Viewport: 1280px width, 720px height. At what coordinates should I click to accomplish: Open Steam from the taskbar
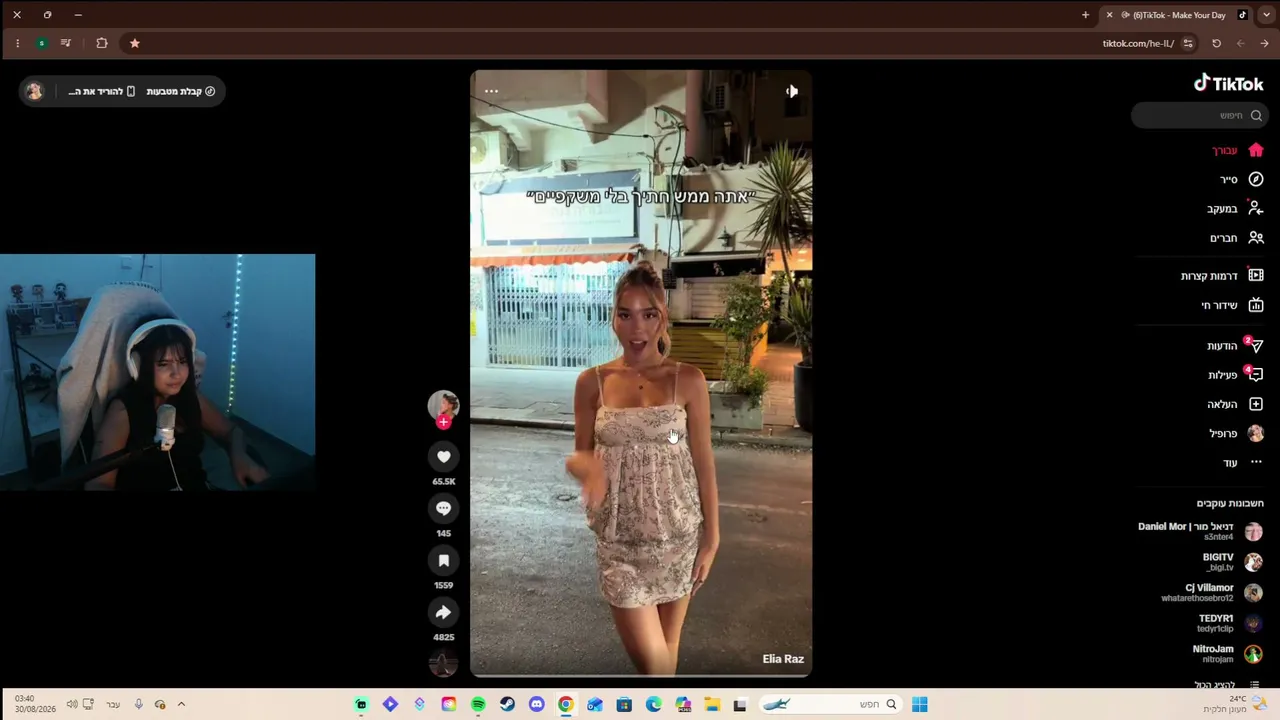coord(507,704)
